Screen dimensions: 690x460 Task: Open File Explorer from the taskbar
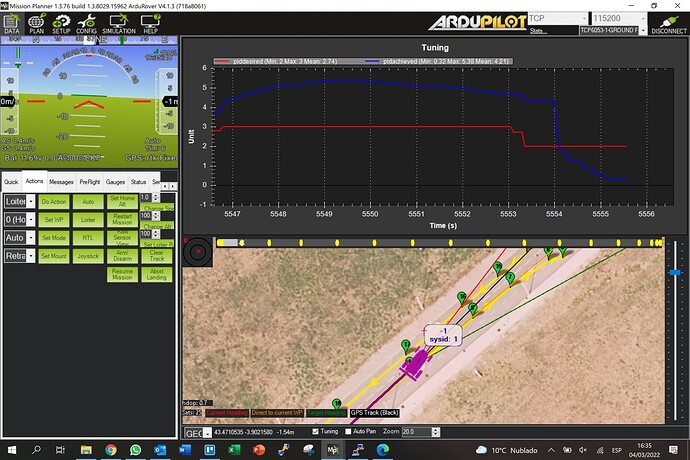coord(86,450)
